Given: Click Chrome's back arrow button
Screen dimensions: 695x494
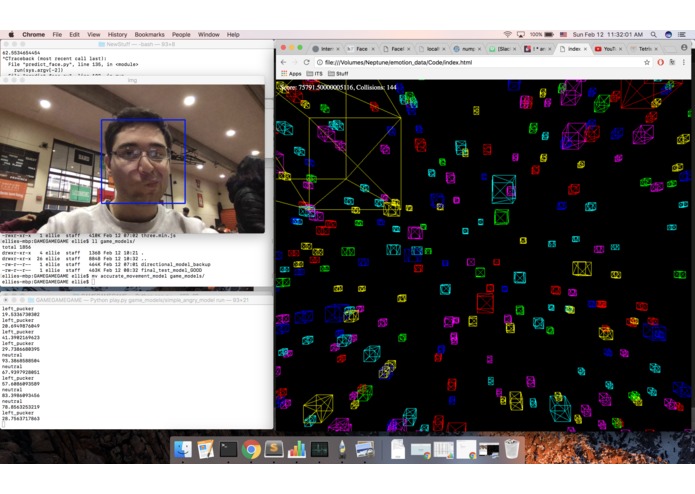Looking at the screenshot, I should [x=284, y=62].
